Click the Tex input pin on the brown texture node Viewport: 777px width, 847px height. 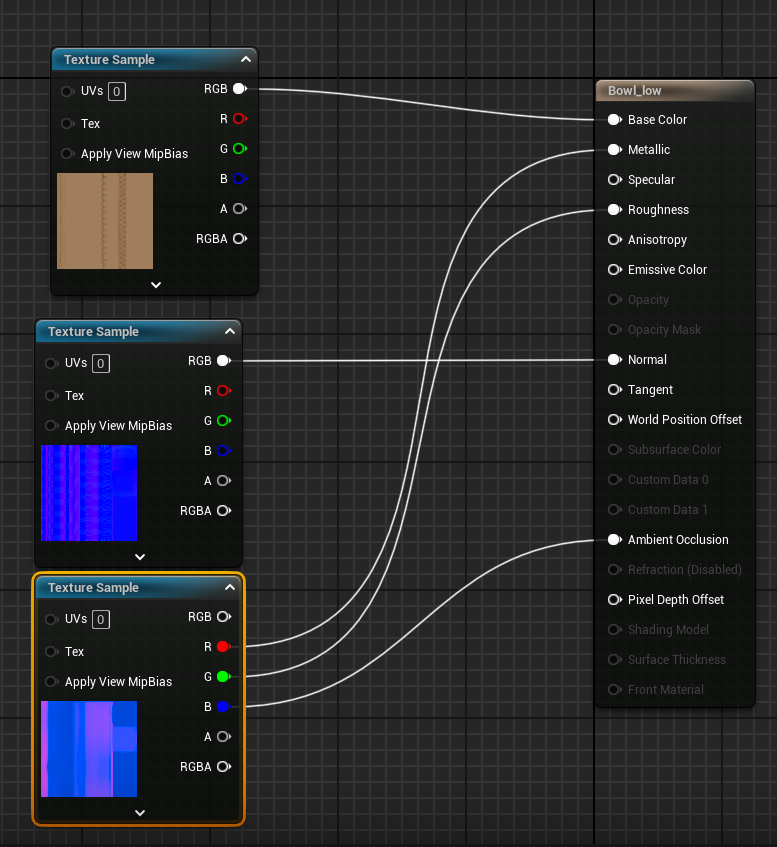(x=68, y=124)
